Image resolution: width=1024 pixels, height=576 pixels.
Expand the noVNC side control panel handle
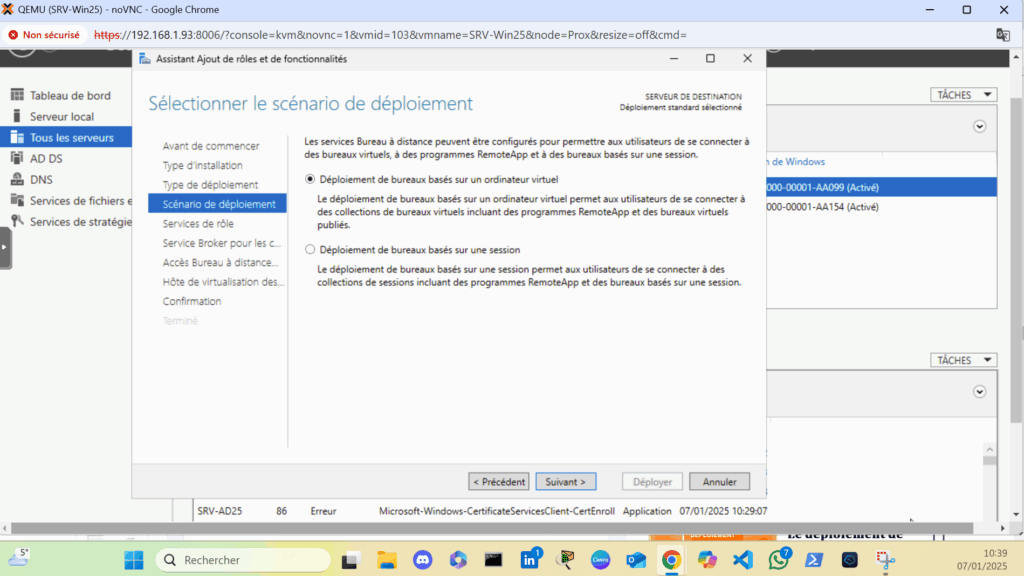point(5,248)
